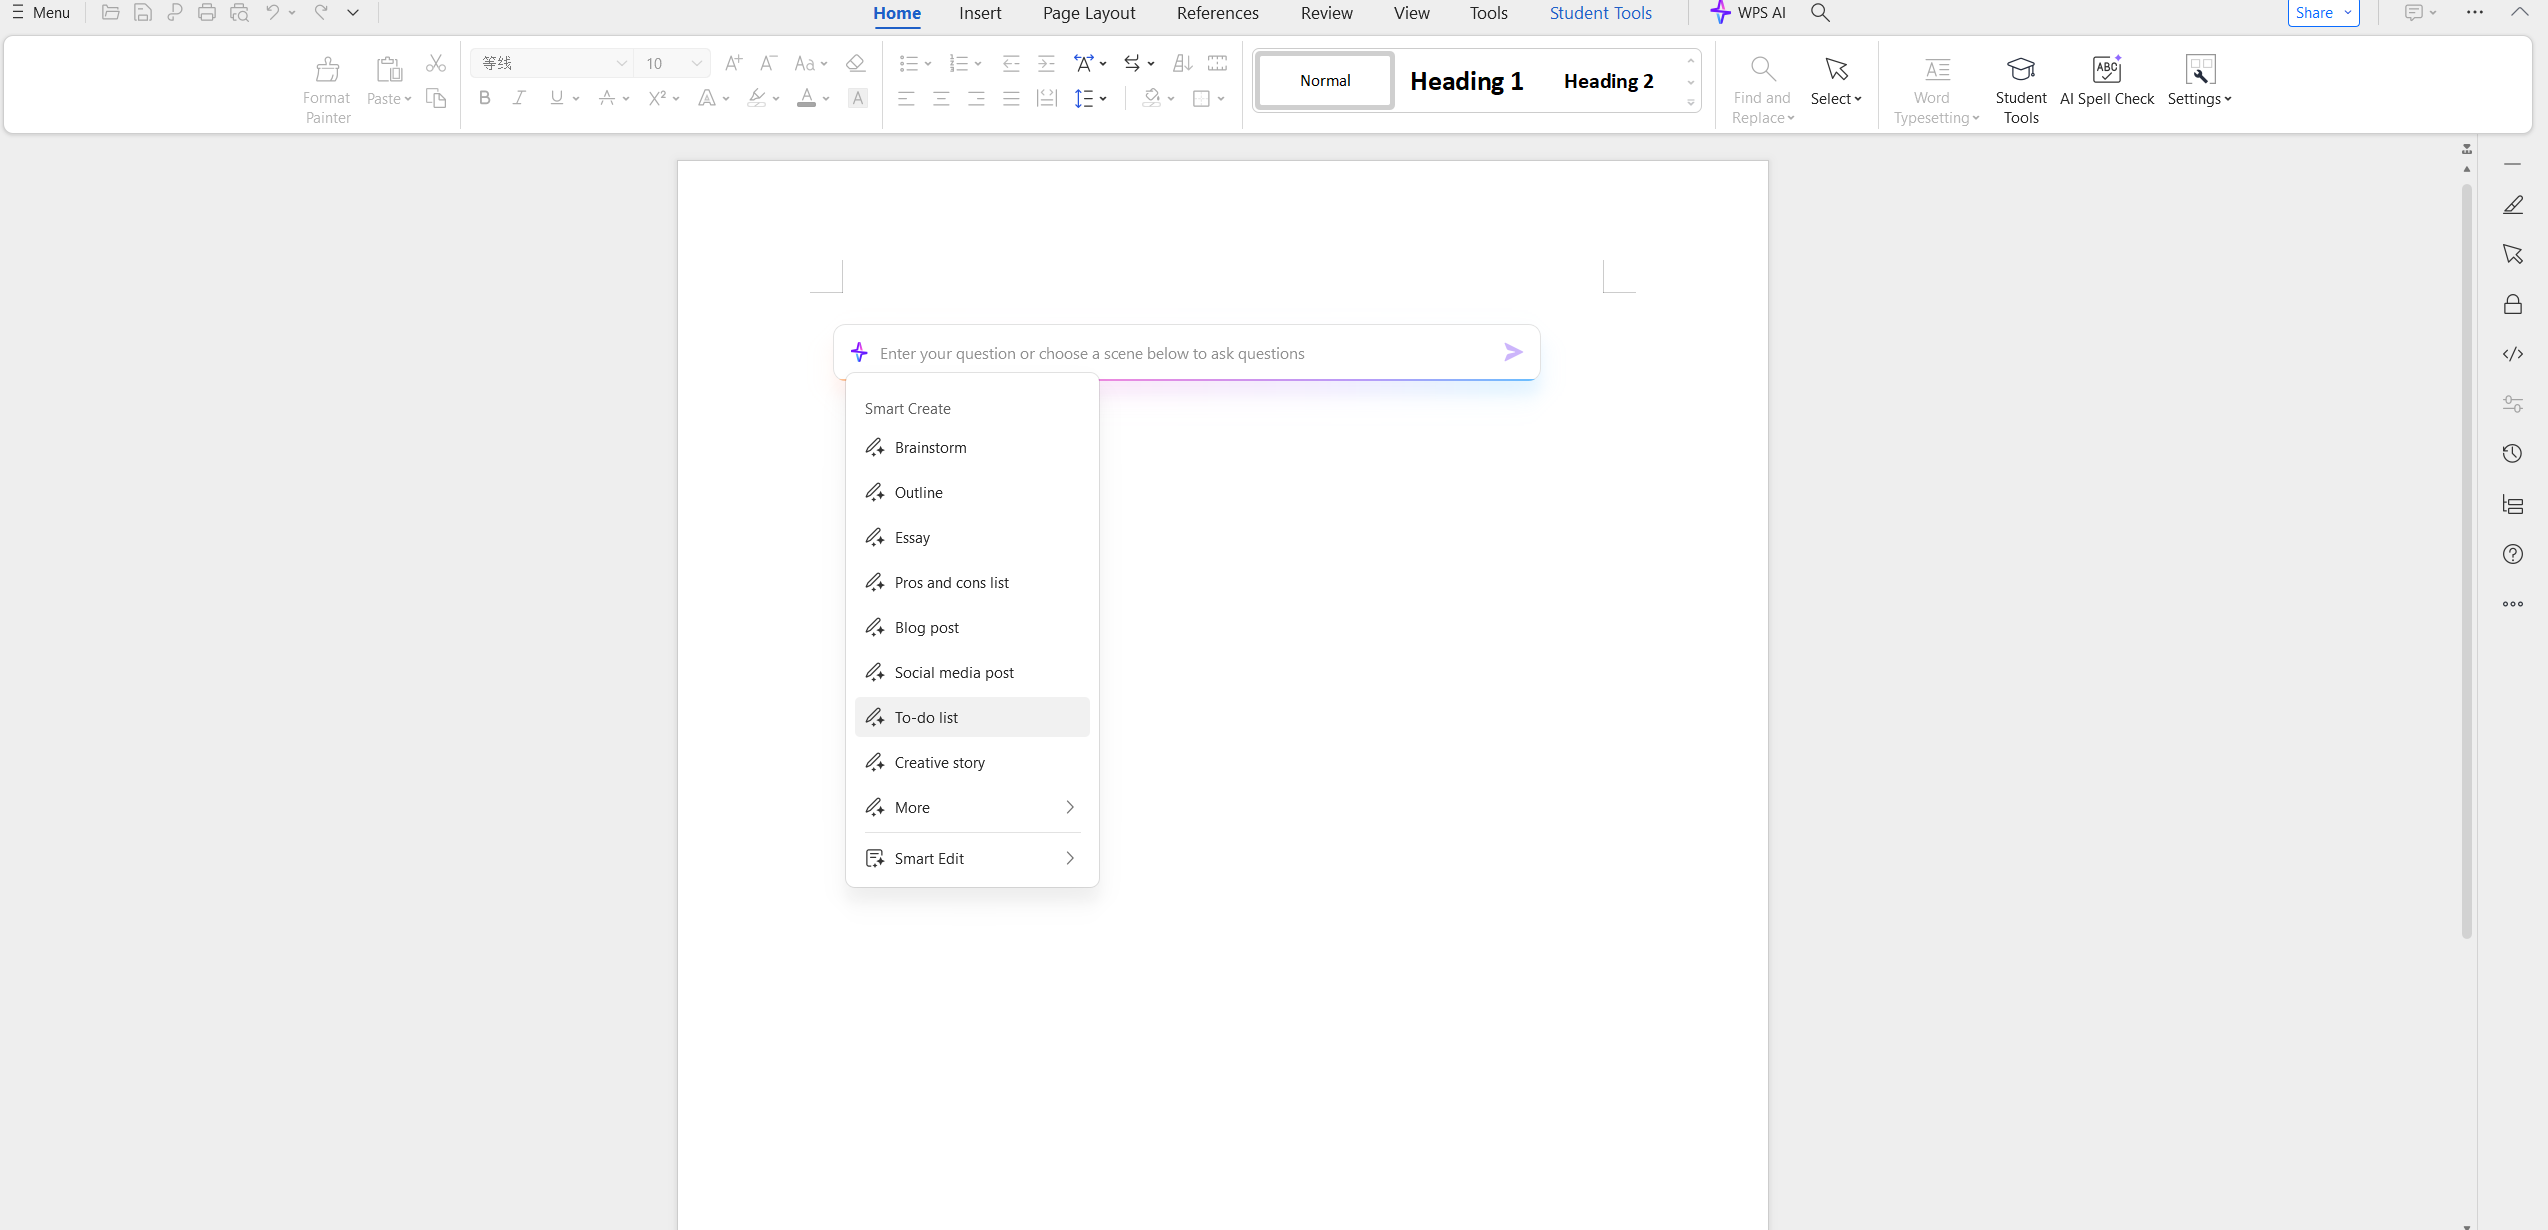This screenshot has height=1230, width=2548.
Task: Click the send arrow in AI prompt
Action: point(1512,352)
